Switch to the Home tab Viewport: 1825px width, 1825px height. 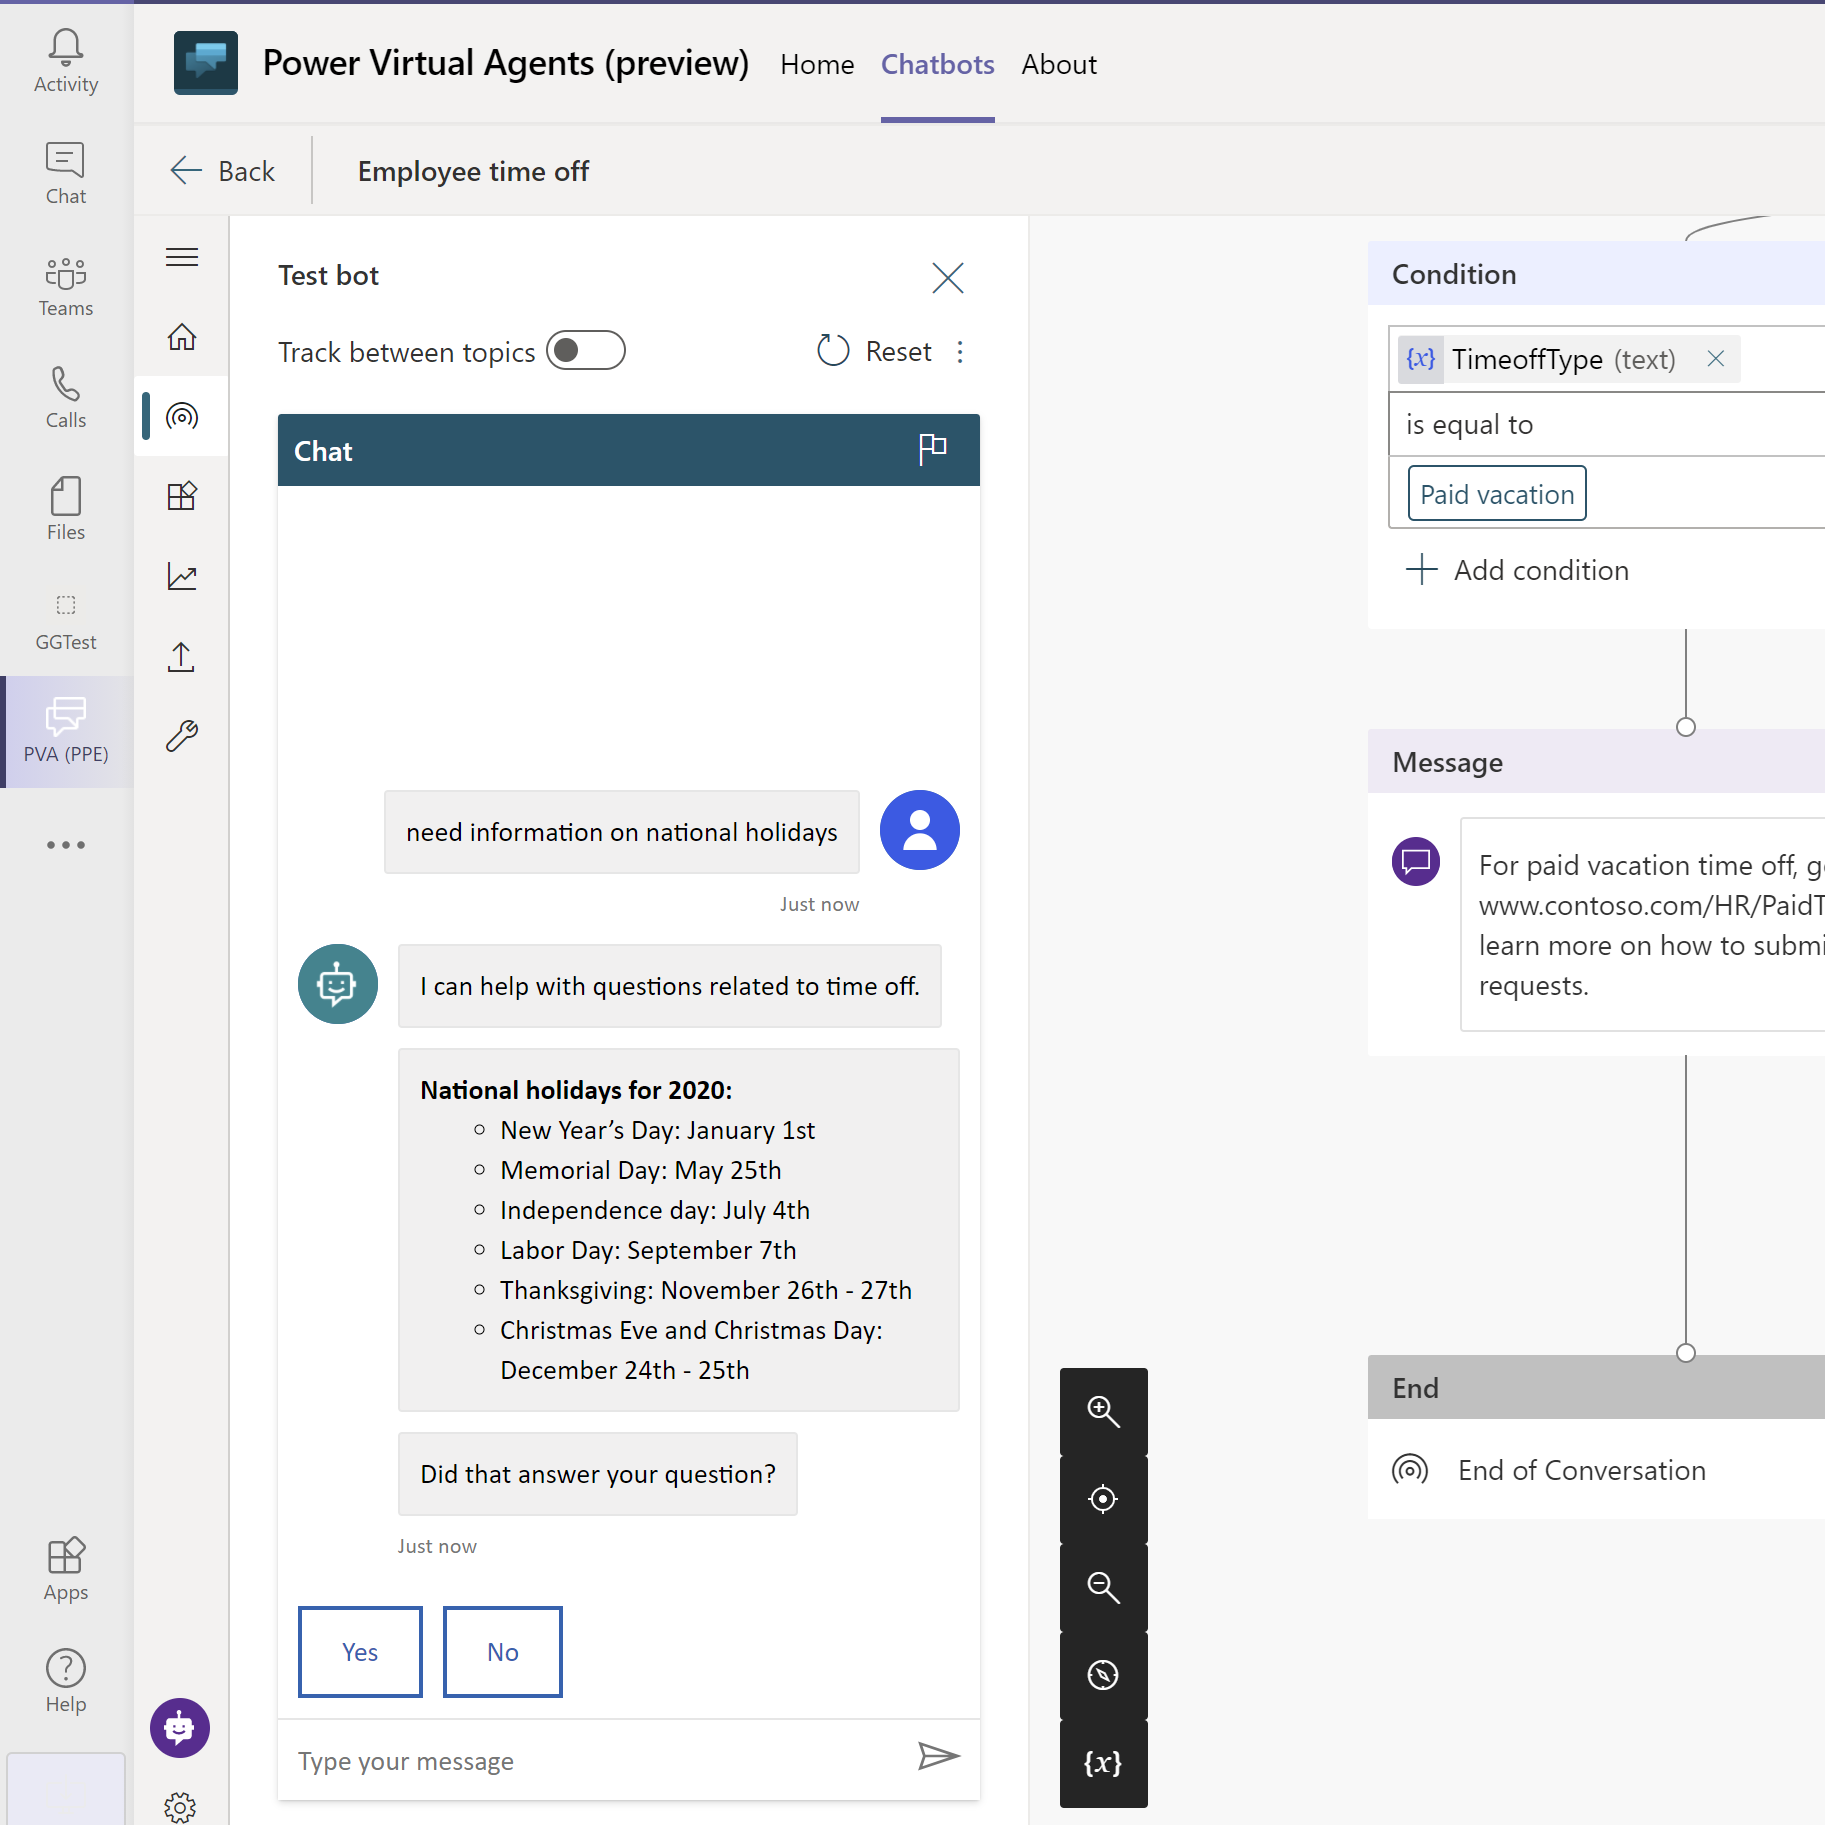click(817, 64)
